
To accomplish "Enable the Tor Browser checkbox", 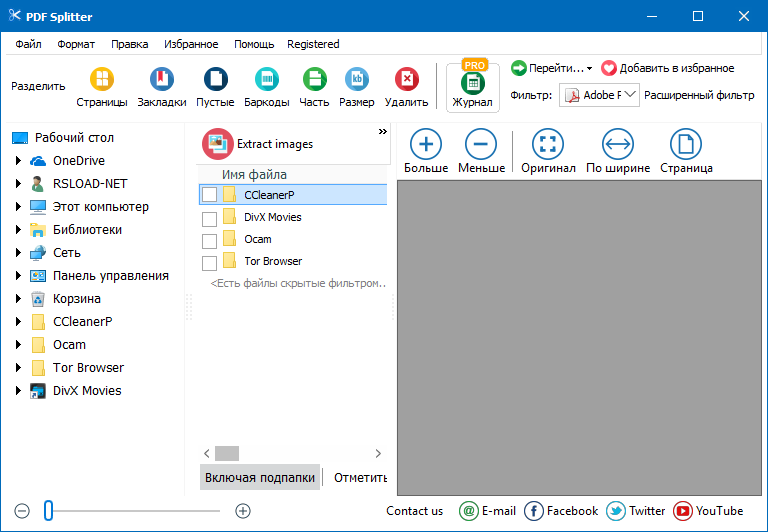I will point(209,263).
